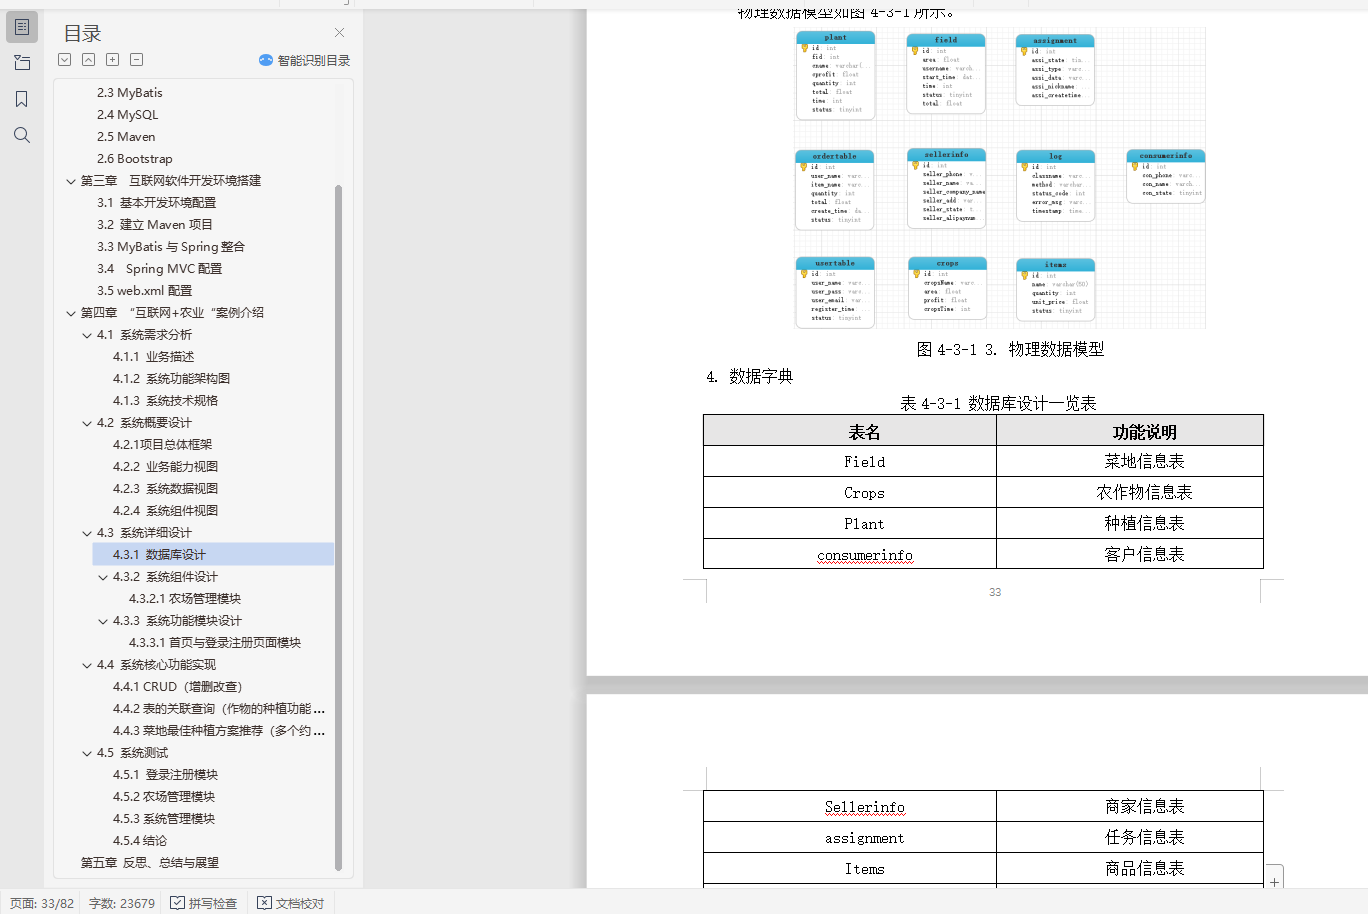
Task: Jump to 4.5.4 结论
Action: click(139, 841)
